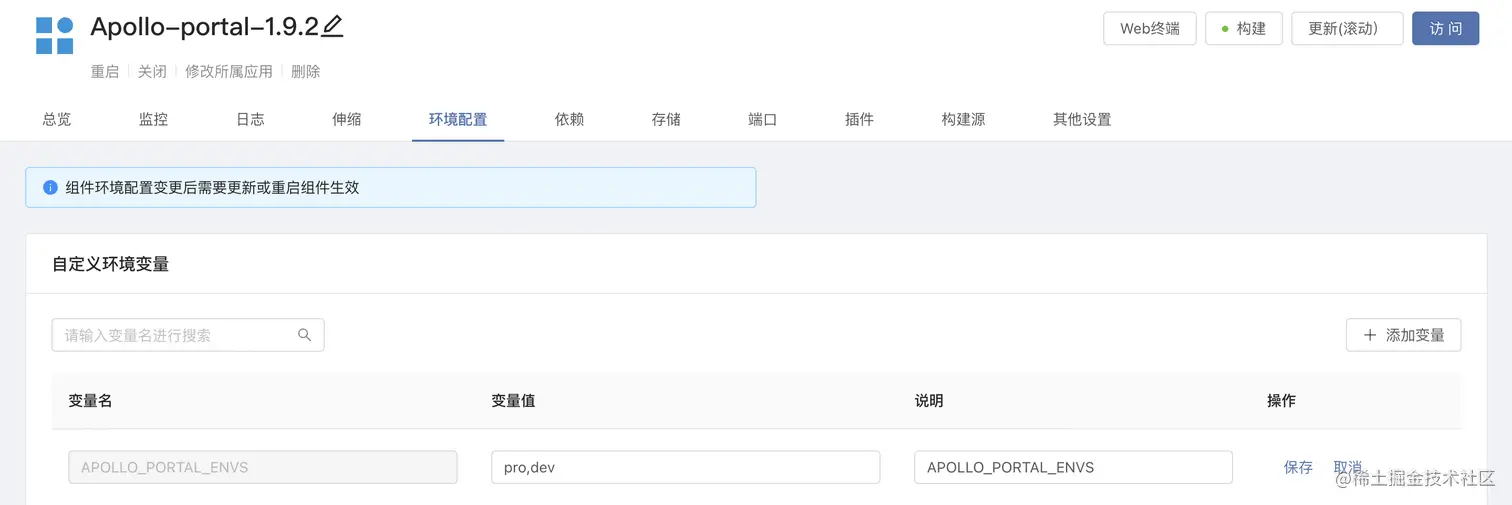This screenshot has height=505, width=1512.
Task: Click the 说明 column header
Action: point(929,400)
